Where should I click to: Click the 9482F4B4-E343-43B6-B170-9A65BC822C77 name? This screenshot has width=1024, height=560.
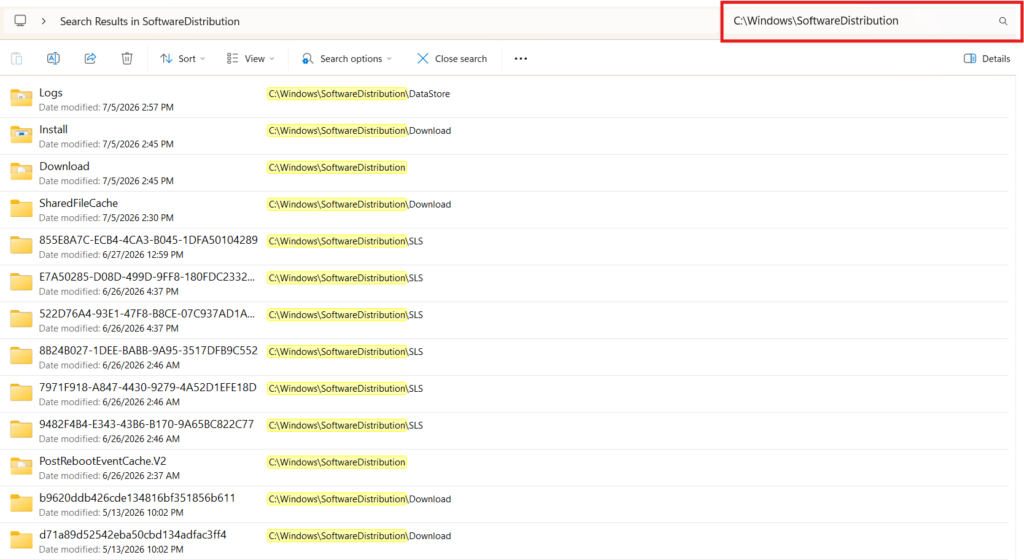point(146,424)
